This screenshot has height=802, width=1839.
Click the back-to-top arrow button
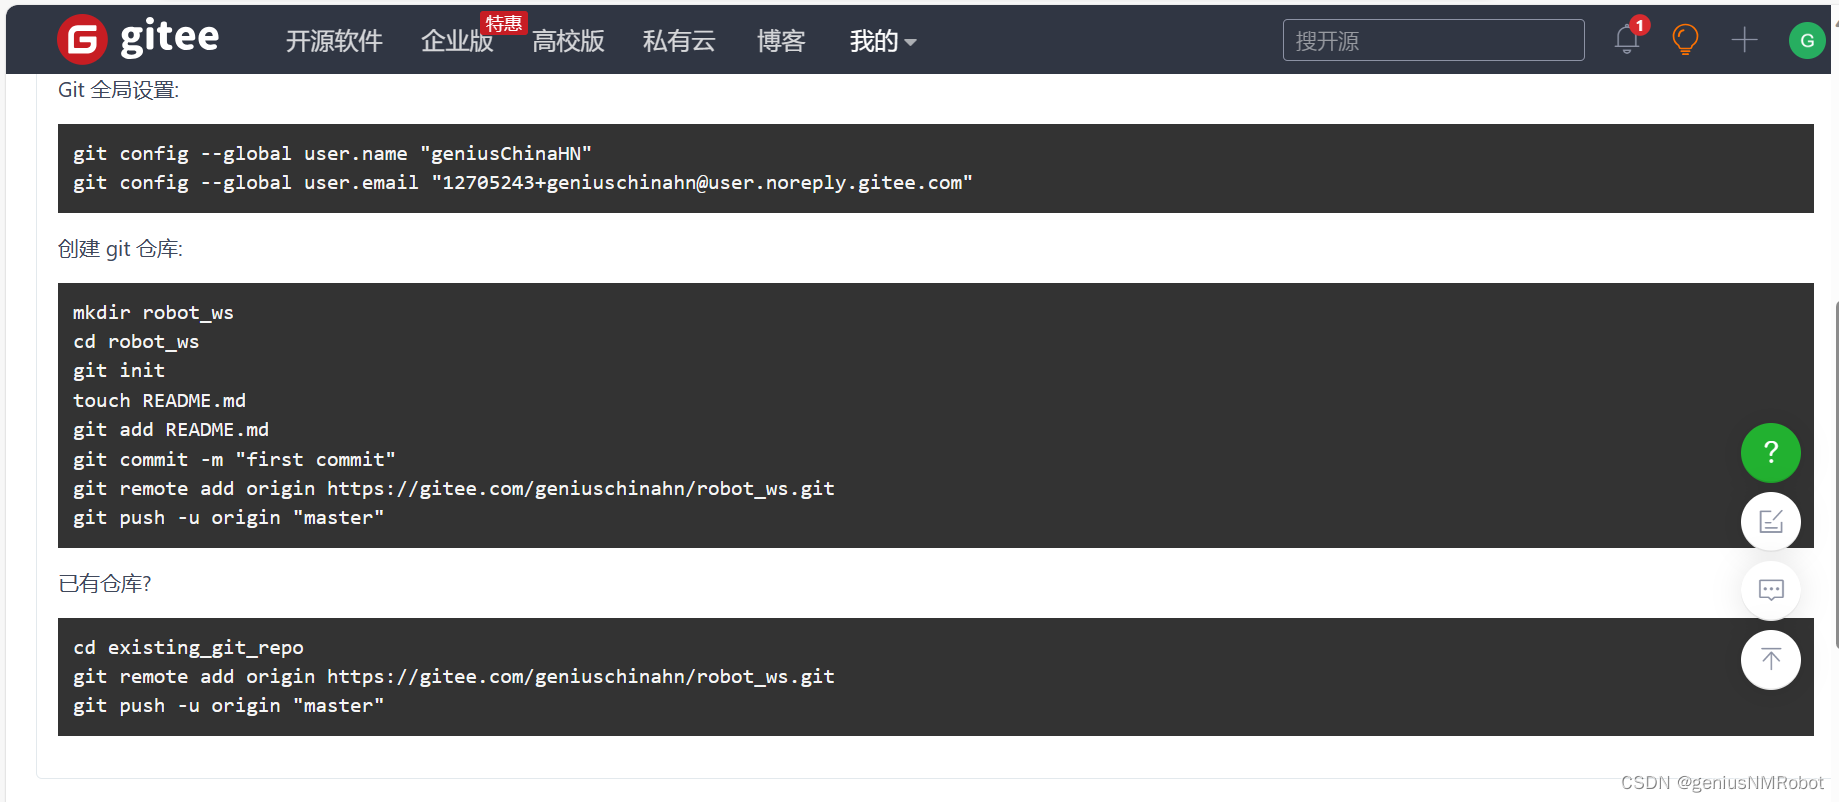coord(1770,660)
